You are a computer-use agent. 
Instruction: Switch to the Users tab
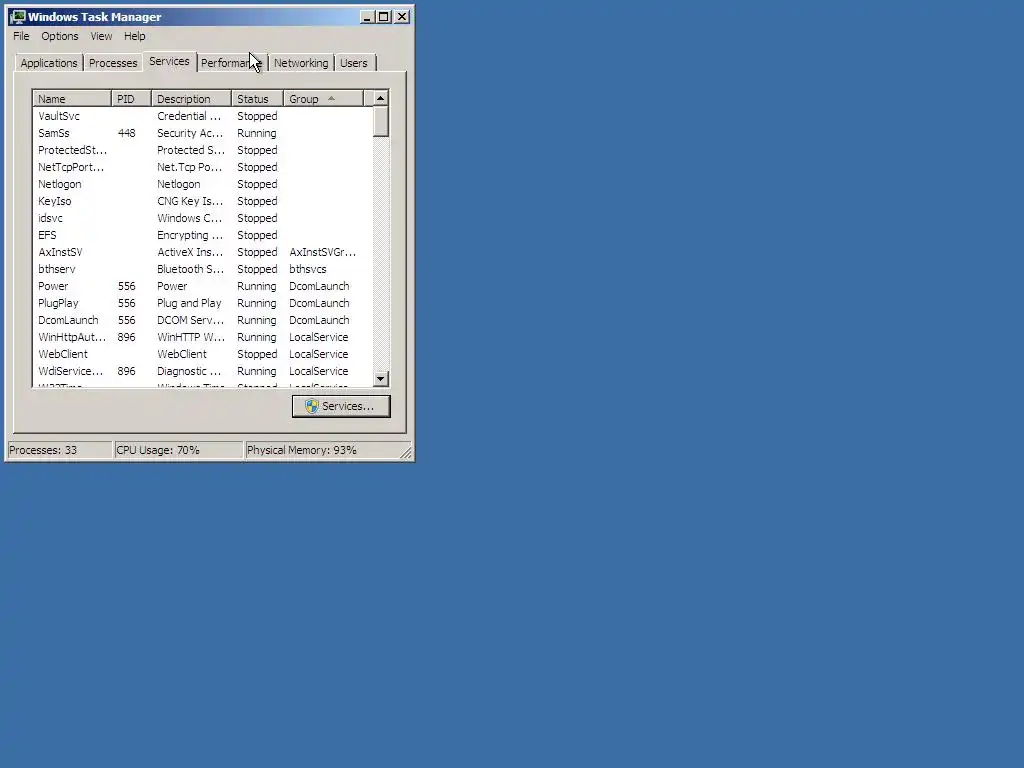click(x=354, y=63)
